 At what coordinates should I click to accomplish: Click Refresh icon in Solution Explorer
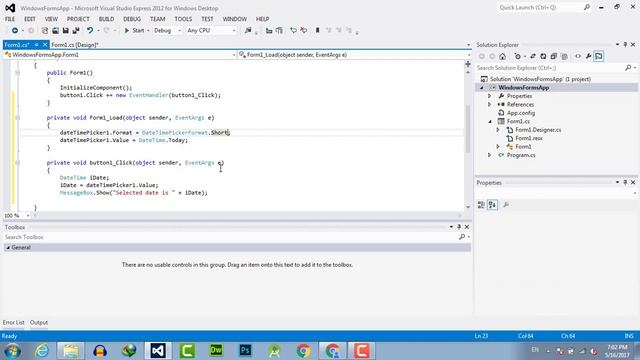point(543,56)
